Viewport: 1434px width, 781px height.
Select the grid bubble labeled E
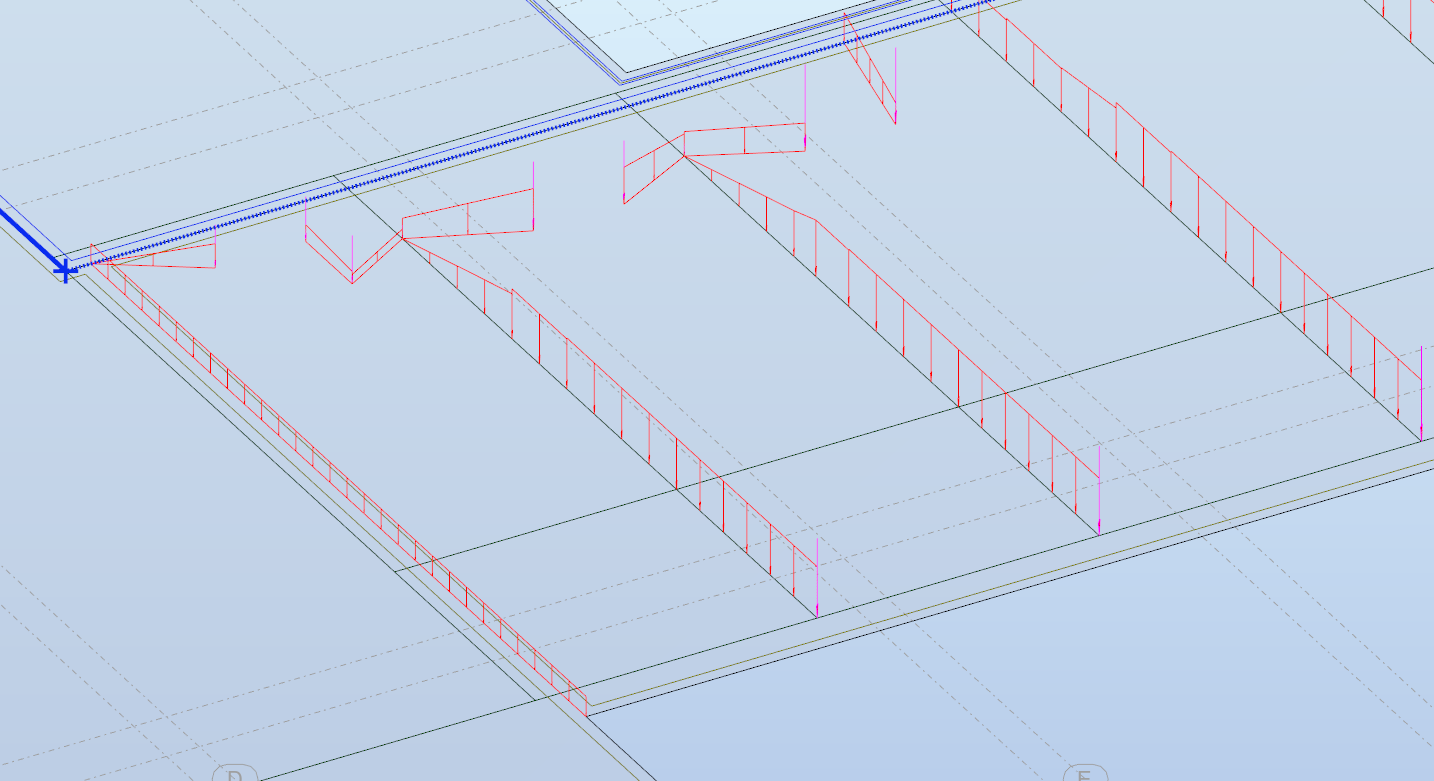point(1085,776)
